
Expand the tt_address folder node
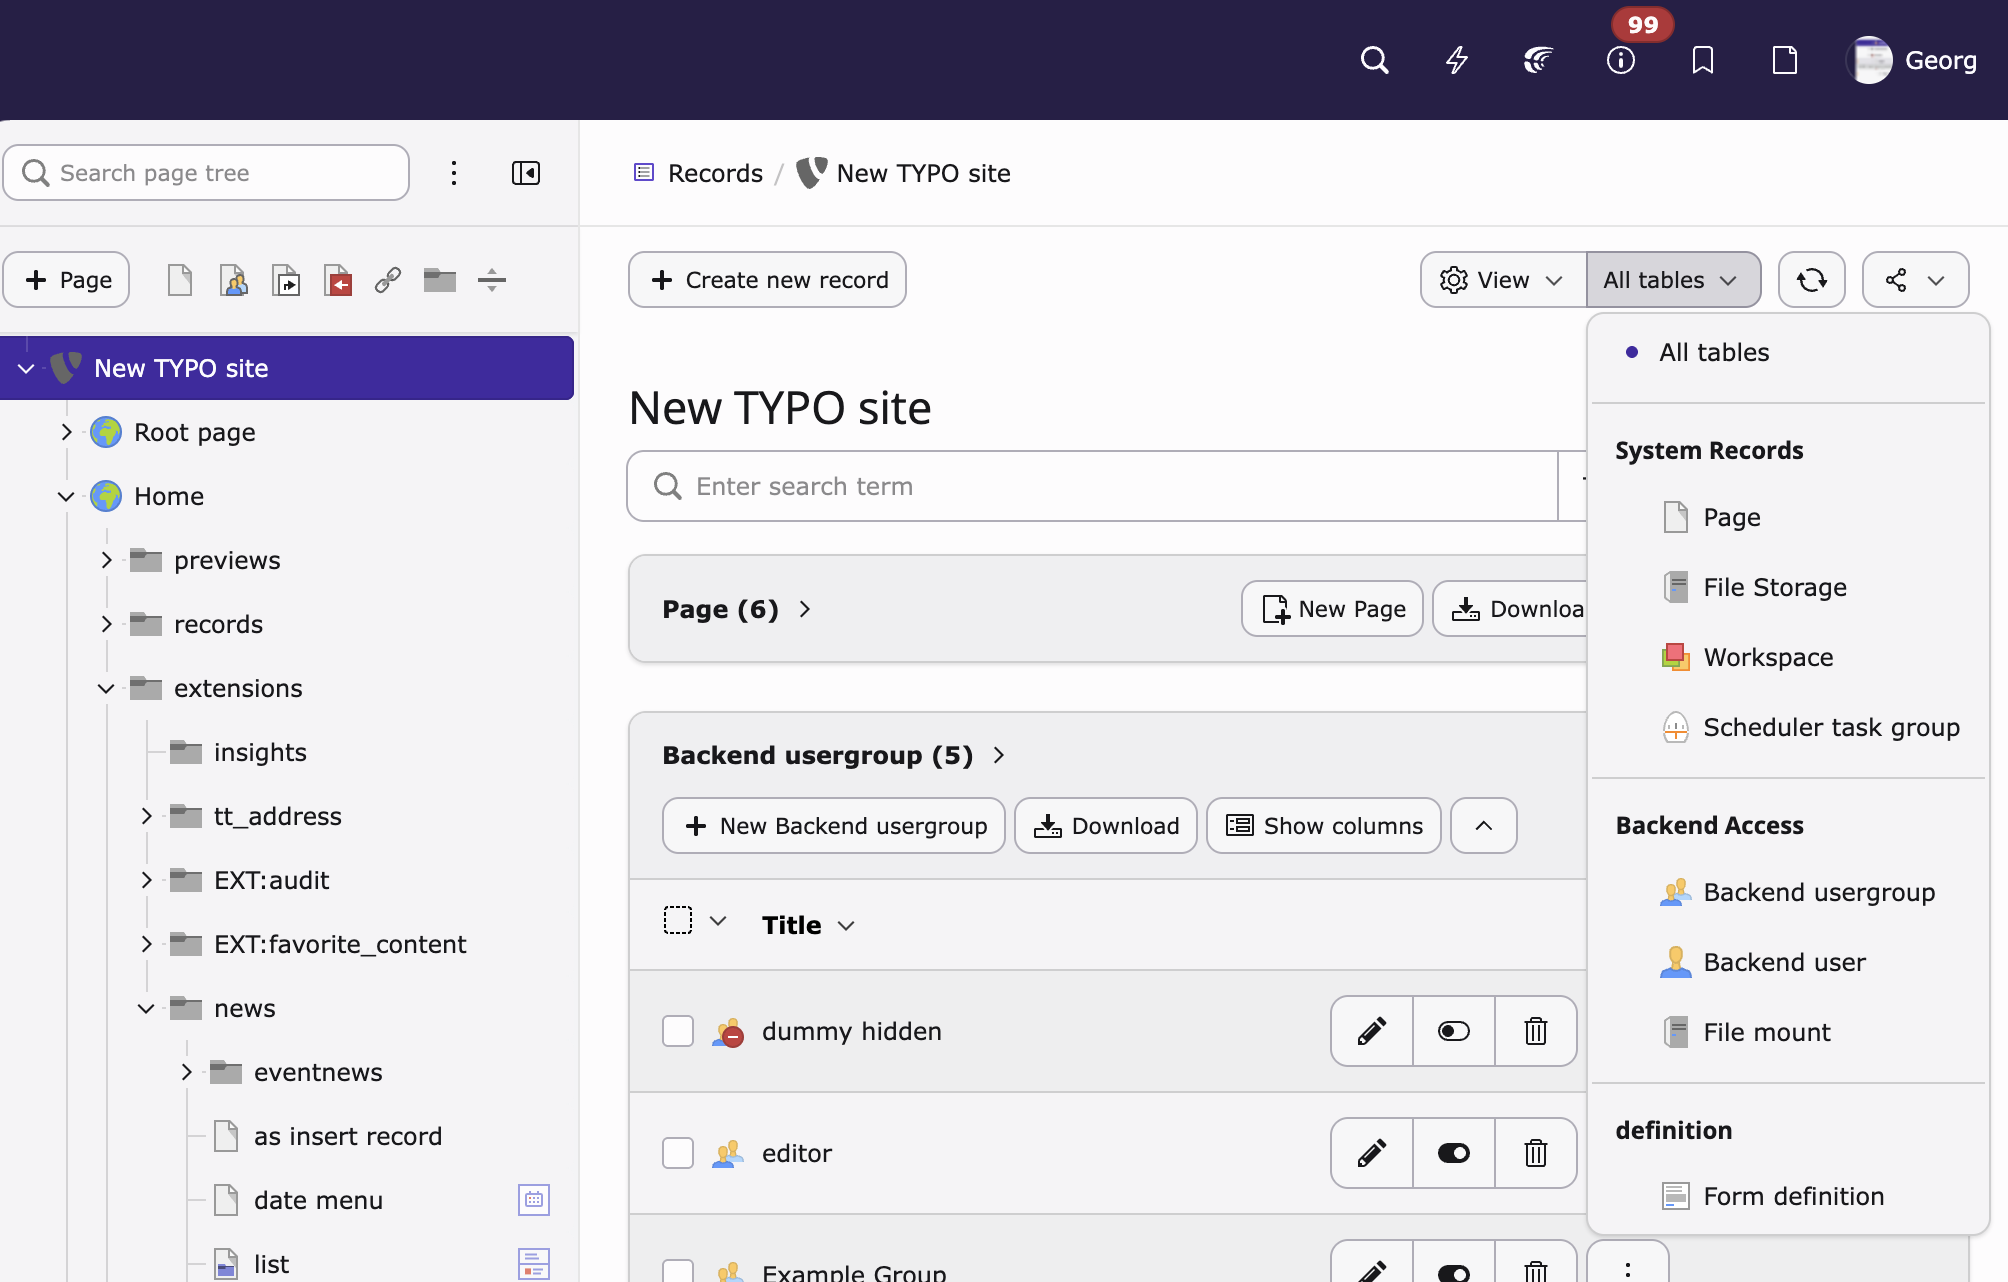click(x=146, y=816)
